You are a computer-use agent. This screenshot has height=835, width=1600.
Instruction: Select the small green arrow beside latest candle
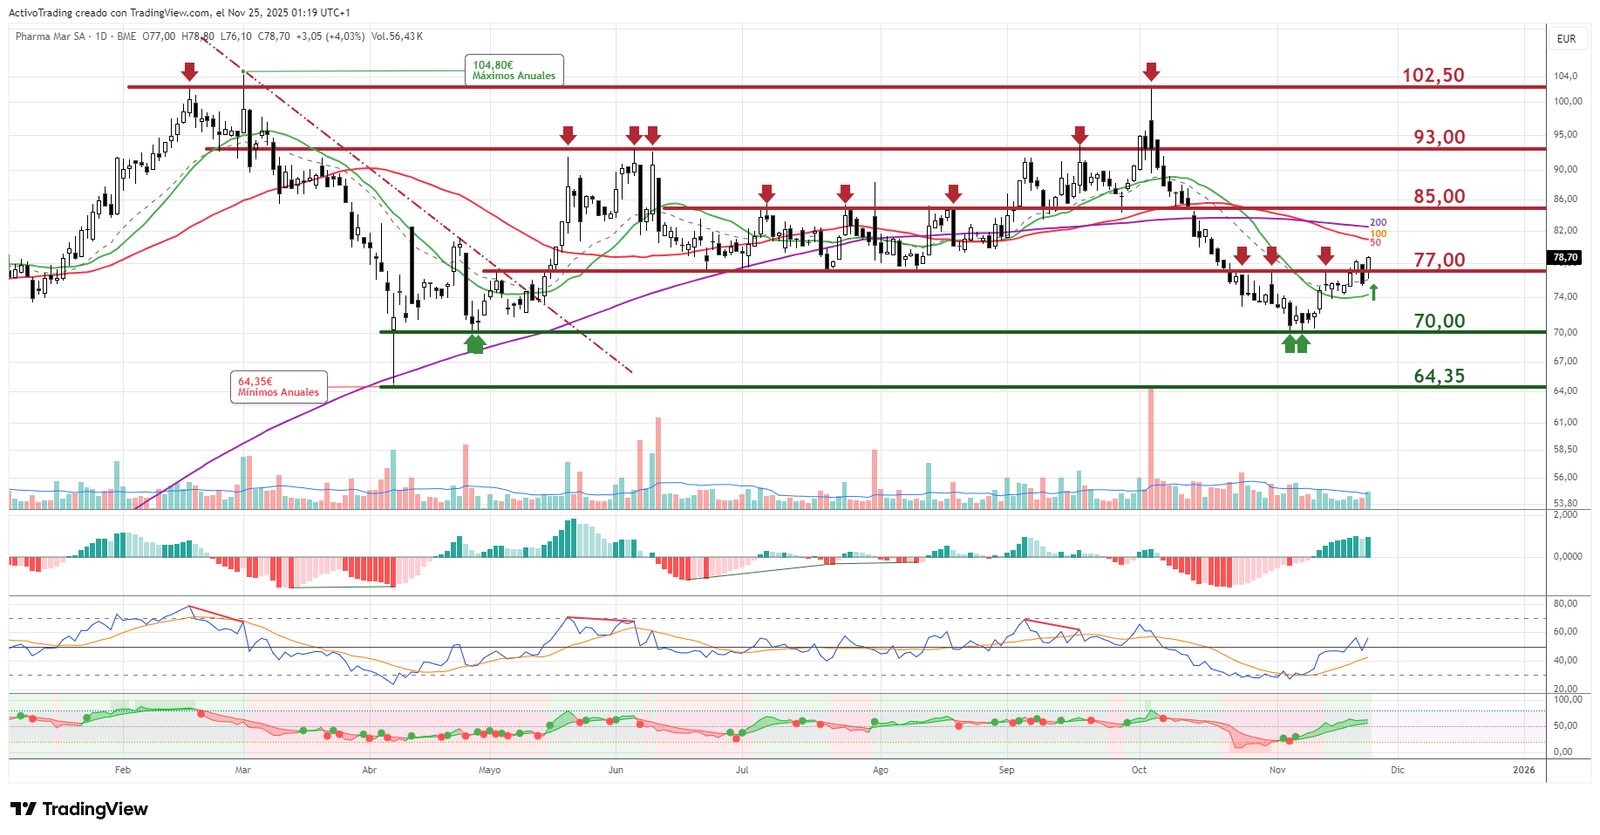(1374, 292)
